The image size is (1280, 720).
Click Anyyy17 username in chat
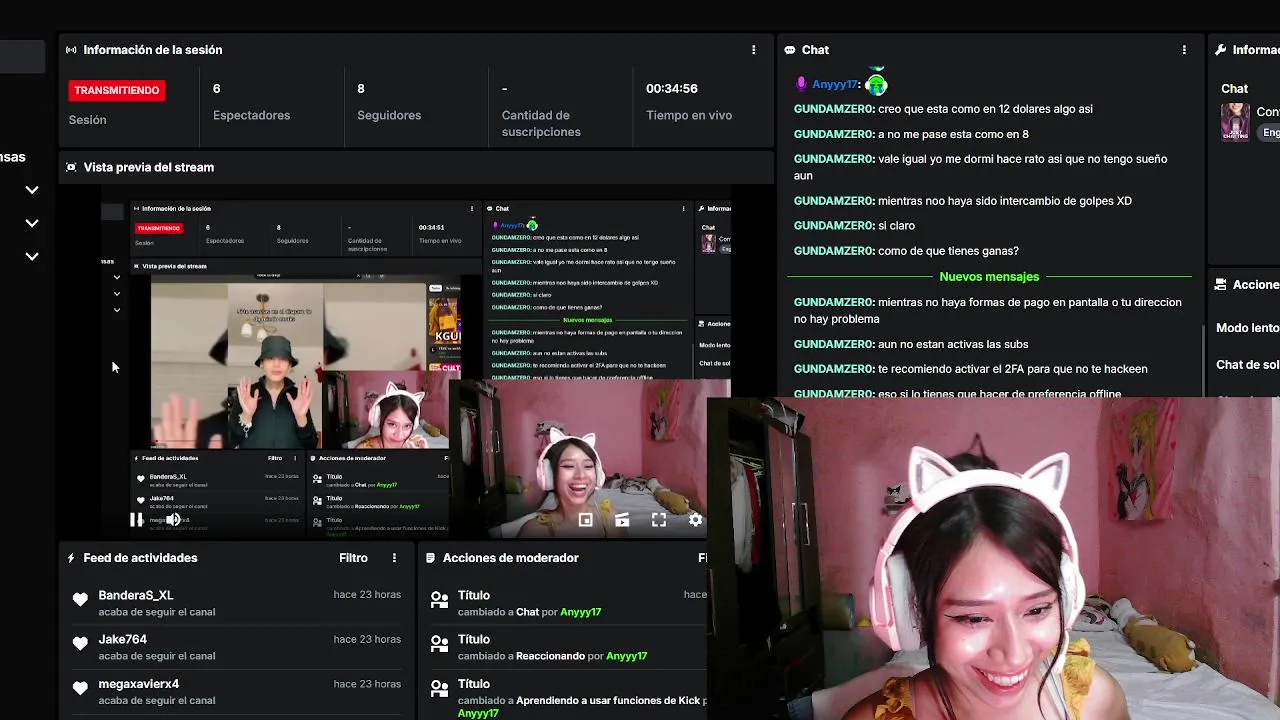click(835, 85)
